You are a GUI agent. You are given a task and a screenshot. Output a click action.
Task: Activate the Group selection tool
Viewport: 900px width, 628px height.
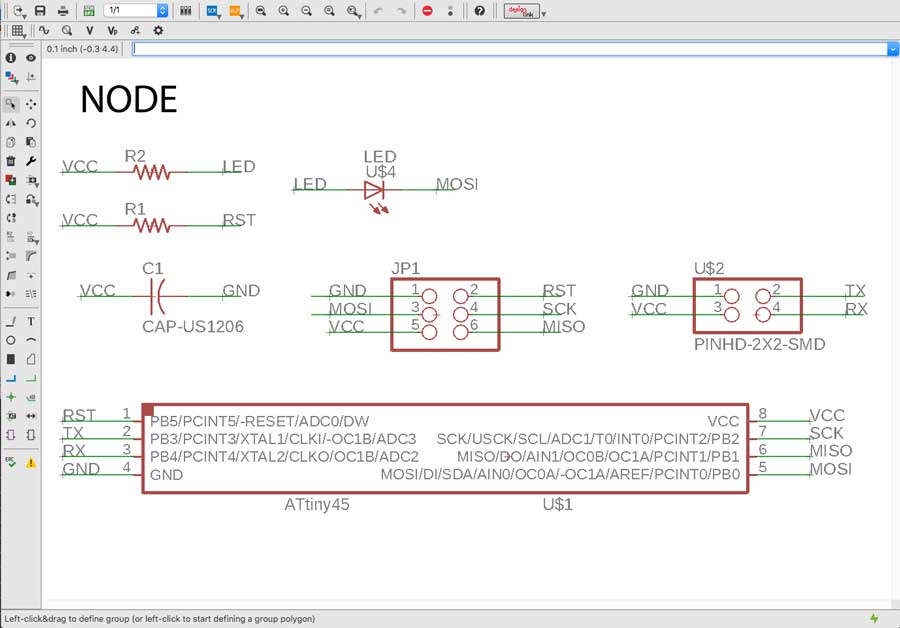(x=11, y=103)
